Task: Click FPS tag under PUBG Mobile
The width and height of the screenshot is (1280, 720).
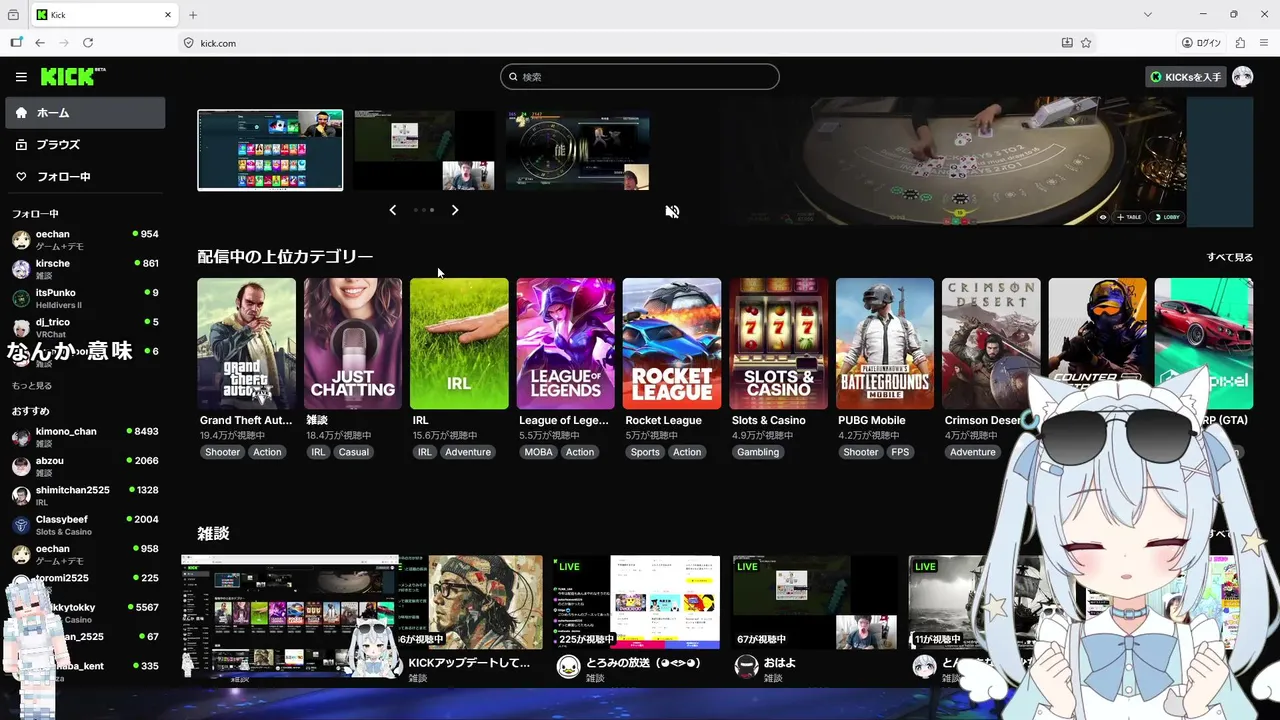Action: click(901, 452)
